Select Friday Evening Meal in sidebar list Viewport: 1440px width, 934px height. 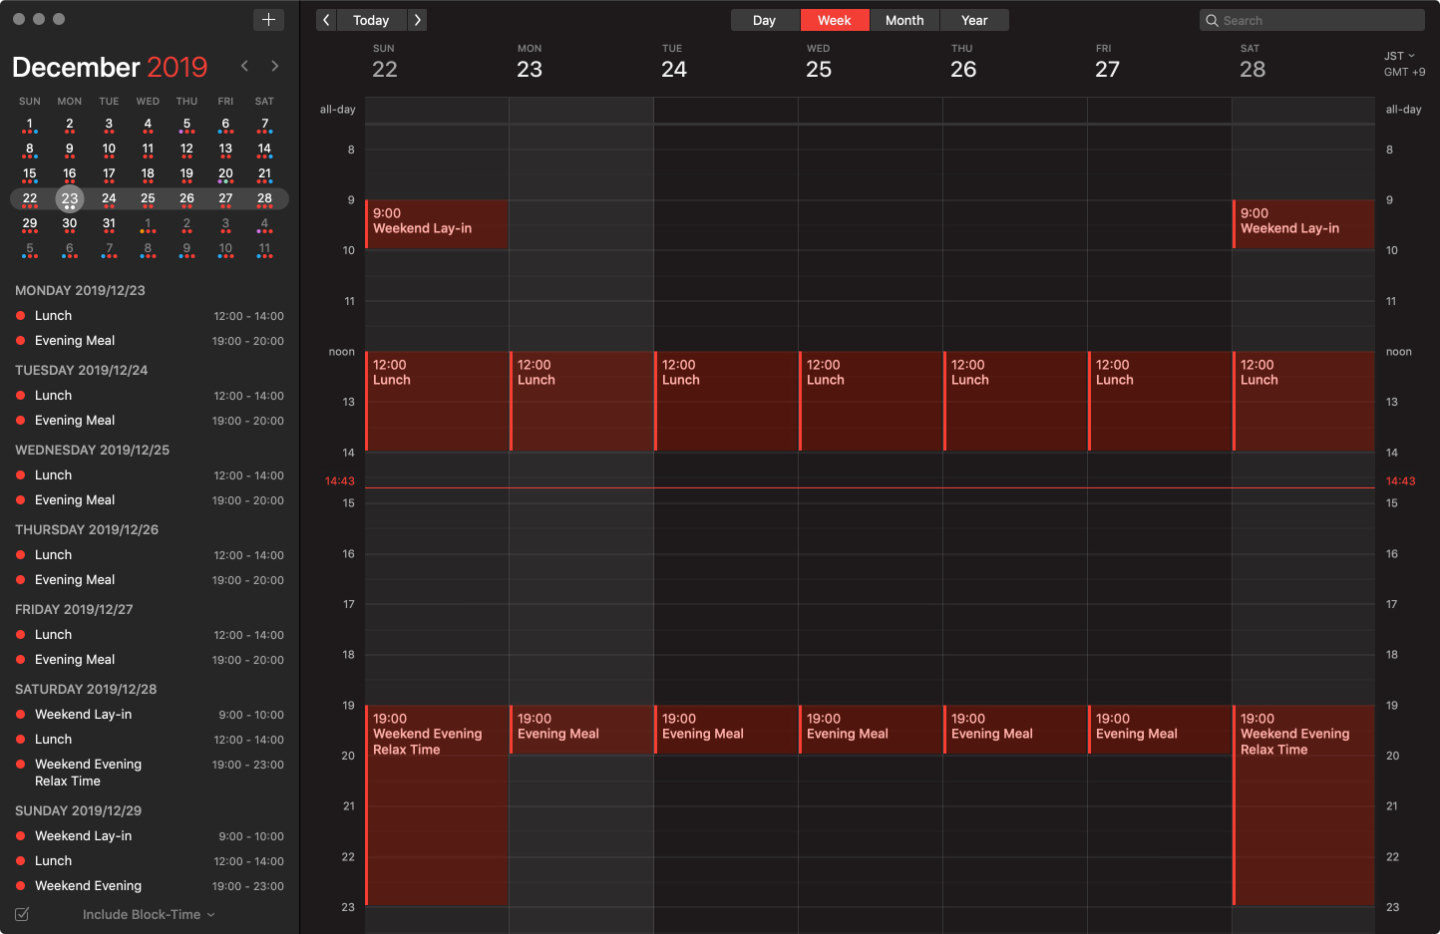(75, 660)
